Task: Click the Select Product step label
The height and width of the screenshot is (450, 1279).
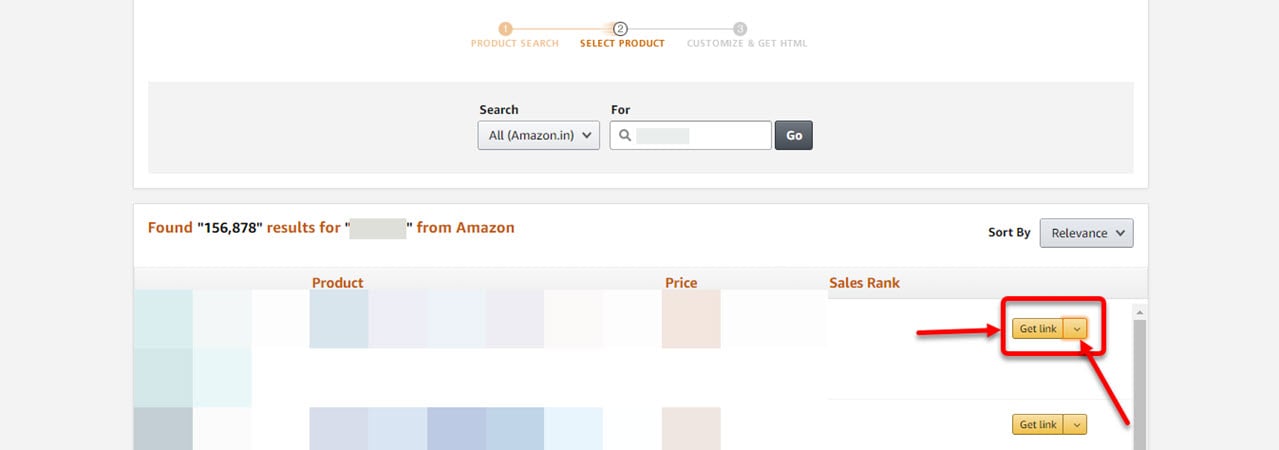Action: pyautogui.click(x=622, y=44)
